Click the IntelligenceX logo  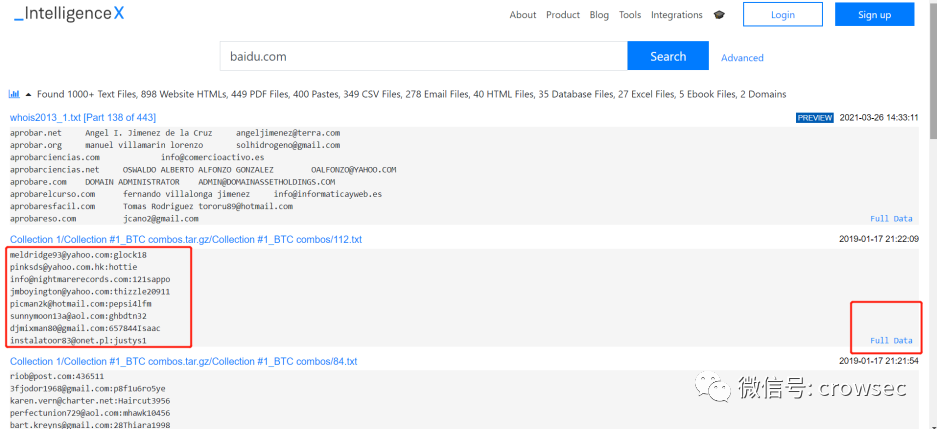point(69,14)
